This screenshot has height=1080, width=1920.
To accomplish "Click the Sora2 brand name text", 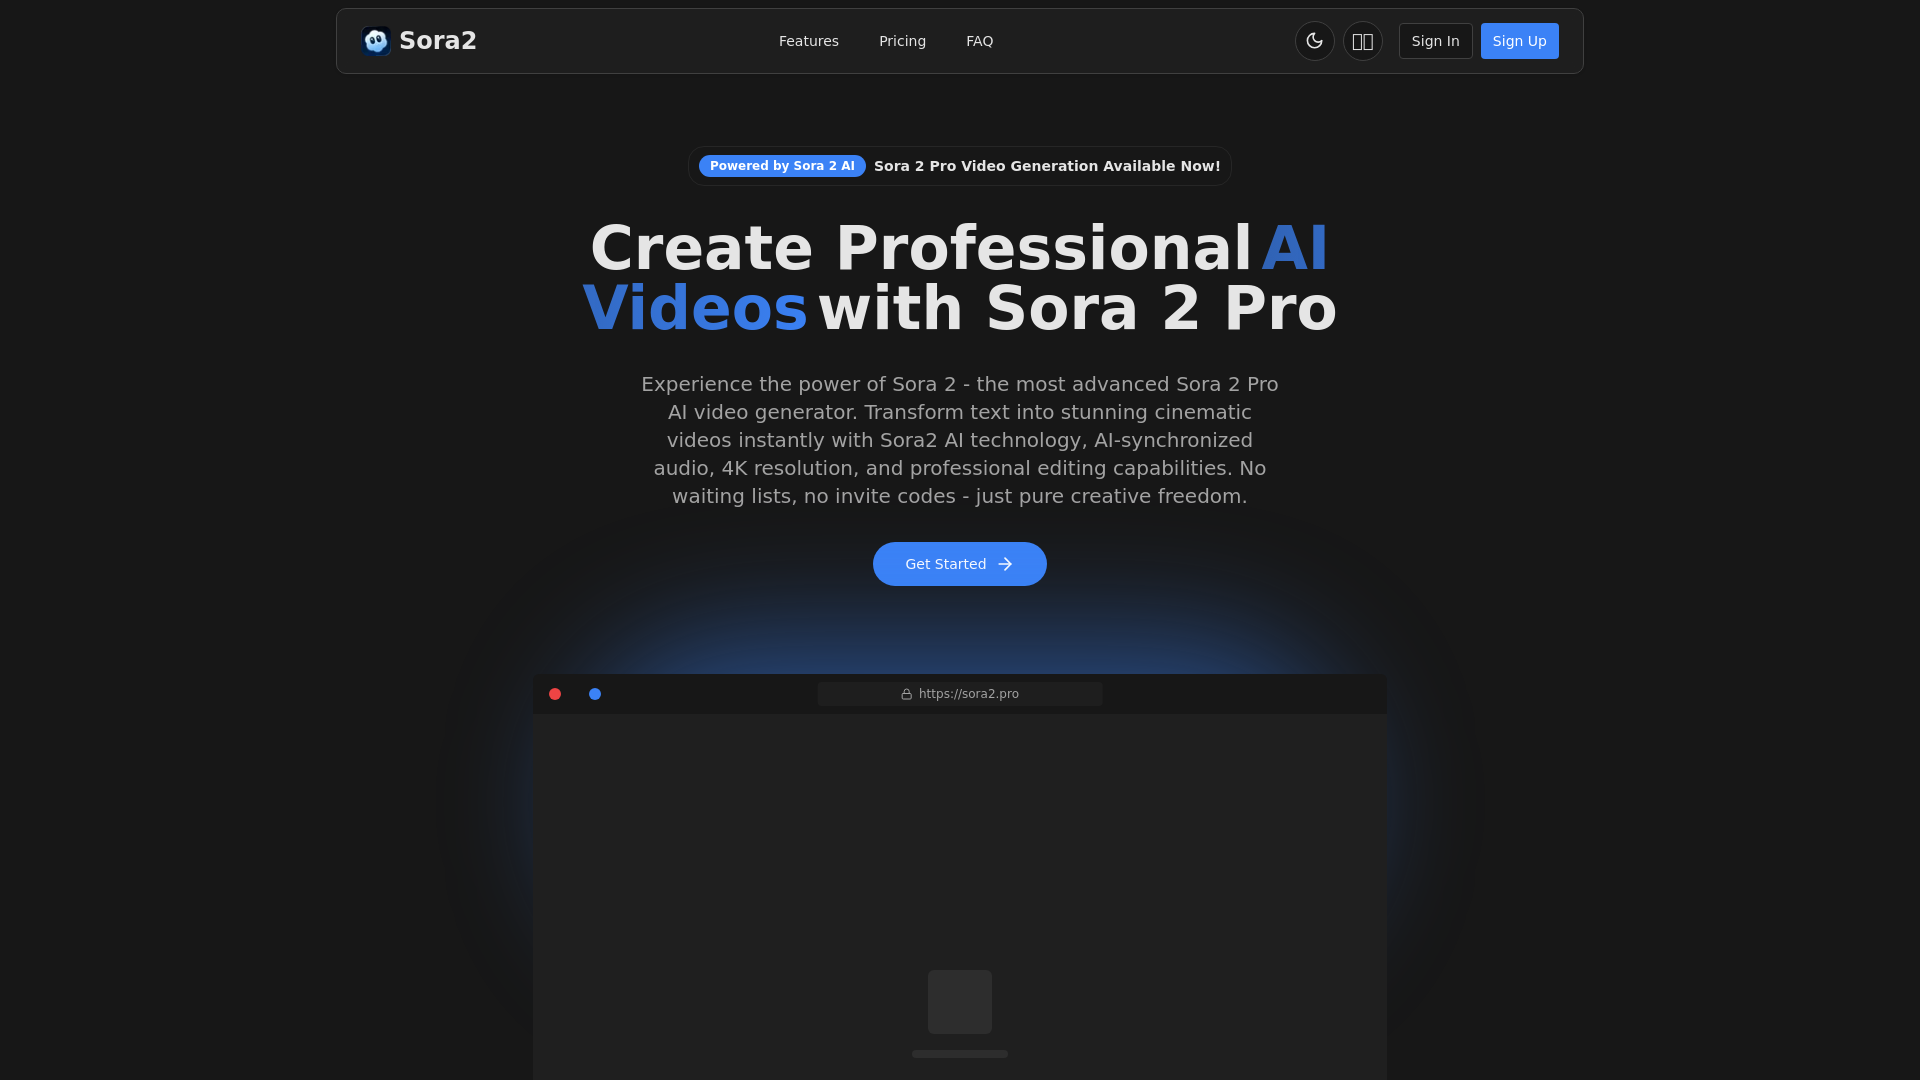I will [x=437, y=41].
